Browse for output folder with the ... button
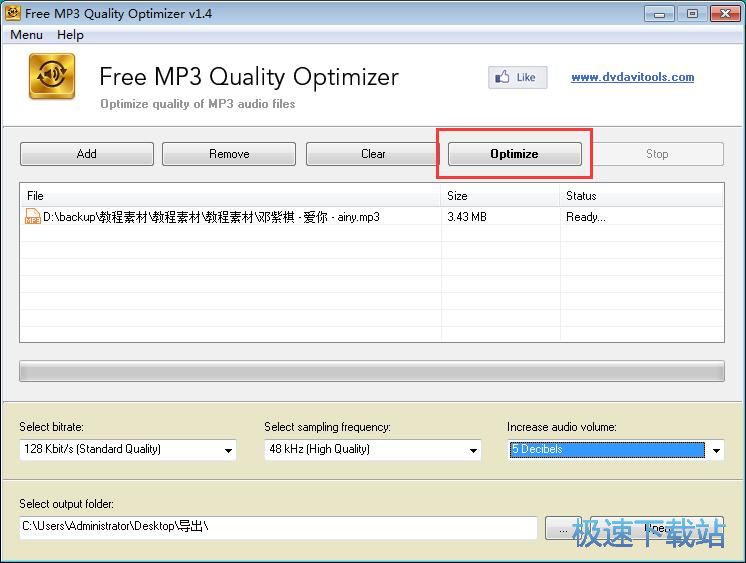The width and height of the screenshot is (746, 563). tap(562, 527)
